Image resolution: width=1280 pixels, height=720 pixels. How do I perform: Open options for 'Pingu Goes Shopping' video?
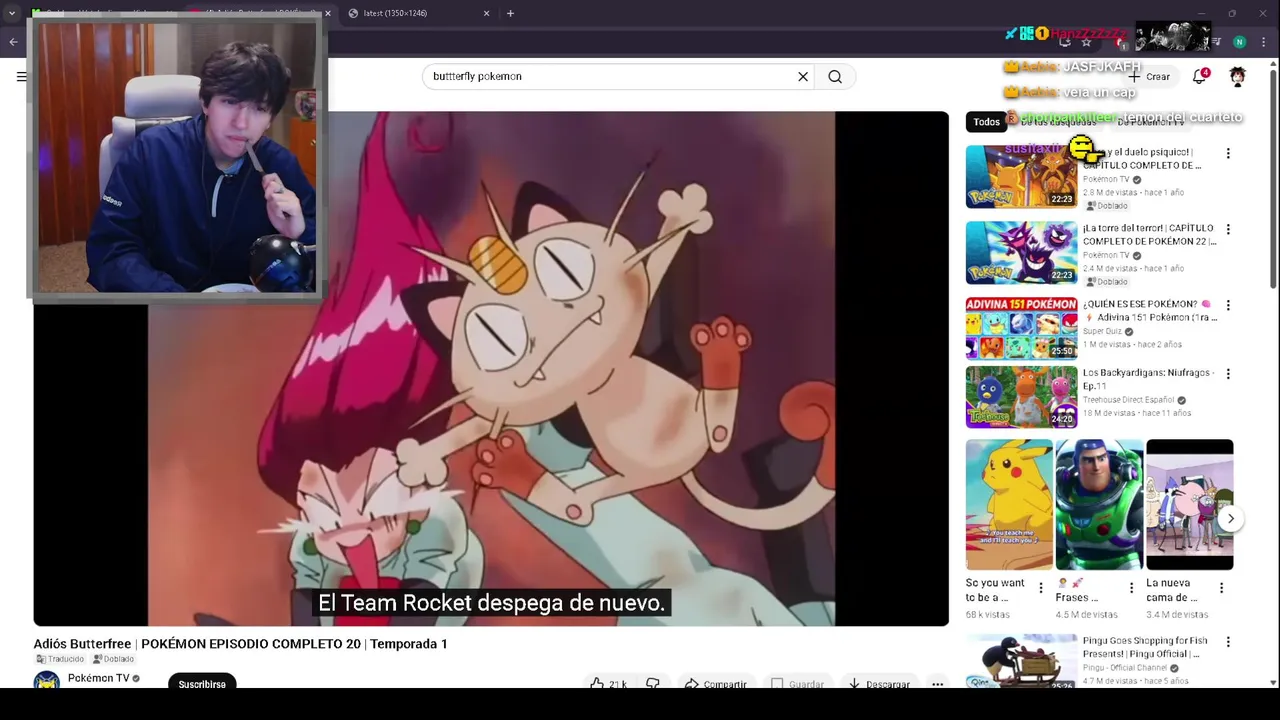point(1228,642)
